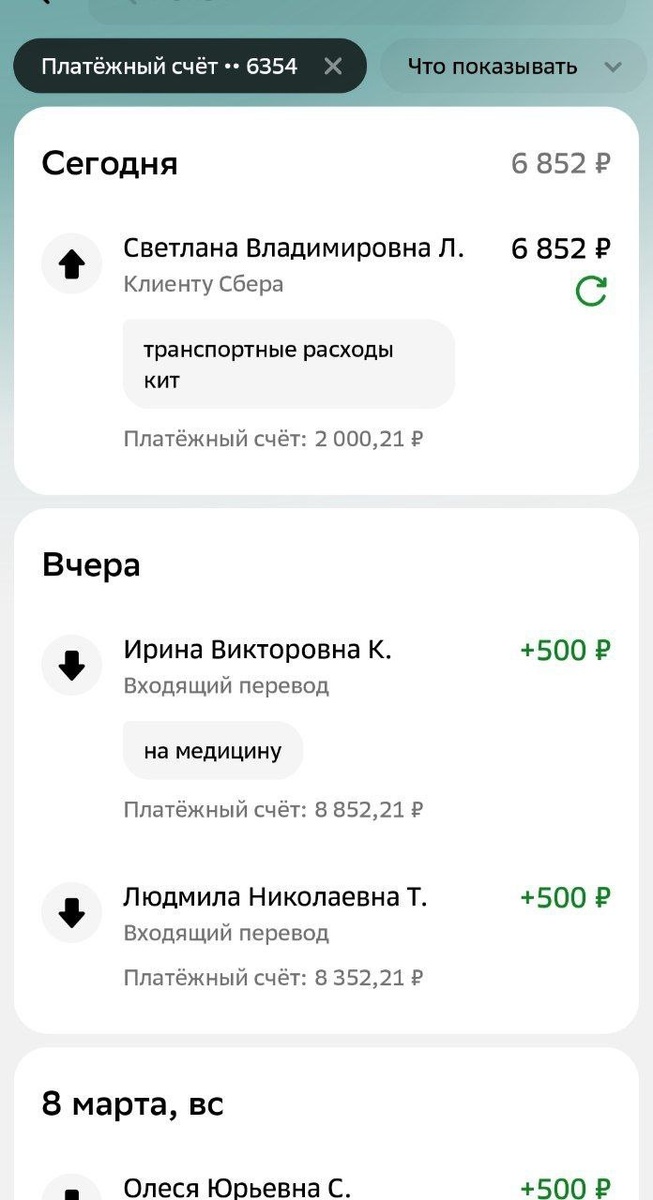Open the message 'на медицину'
653x1200 pixels.
click(212, 749)
